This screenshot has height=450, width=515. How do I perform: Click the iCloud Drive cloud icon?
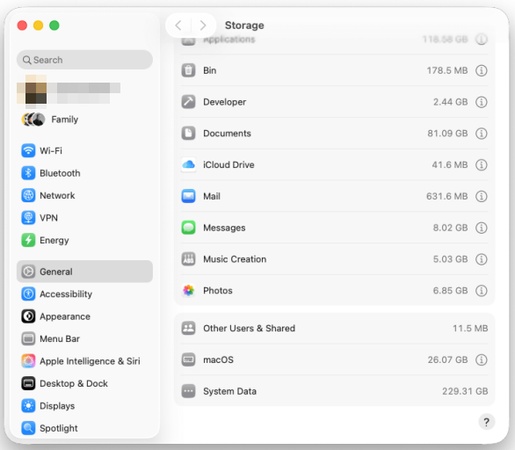pyautogui.click(x=188, y=165)
